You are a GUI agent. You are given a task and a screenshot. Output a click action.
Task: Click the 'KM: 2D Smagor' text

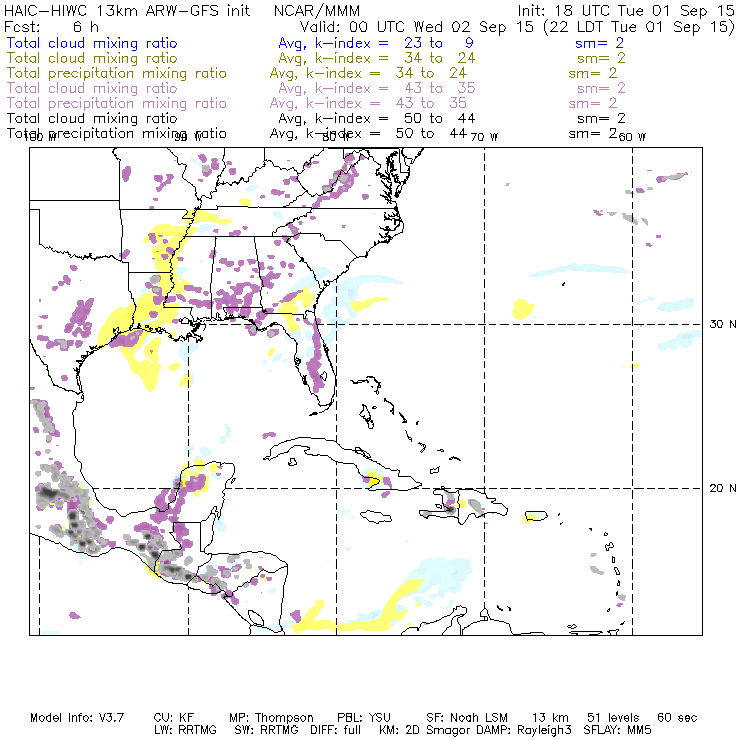coord(423,731)
